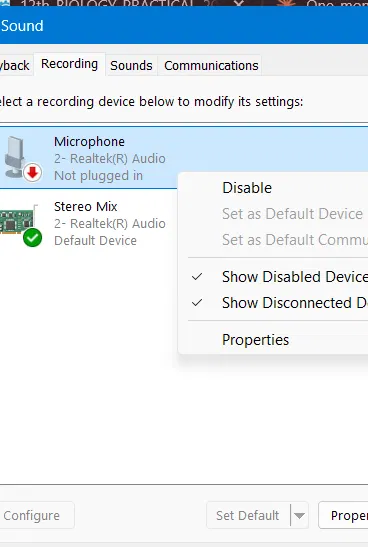
Task: Click the Configure button
Action: coord(36,515)
